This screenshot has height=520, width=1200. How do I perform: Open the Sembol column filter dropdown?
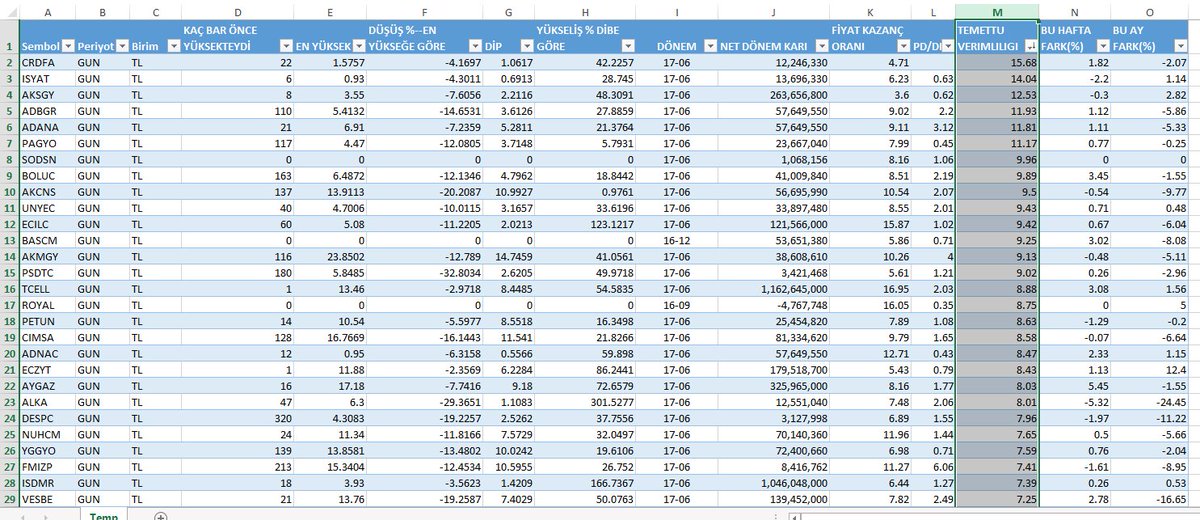tap(68, 47)
